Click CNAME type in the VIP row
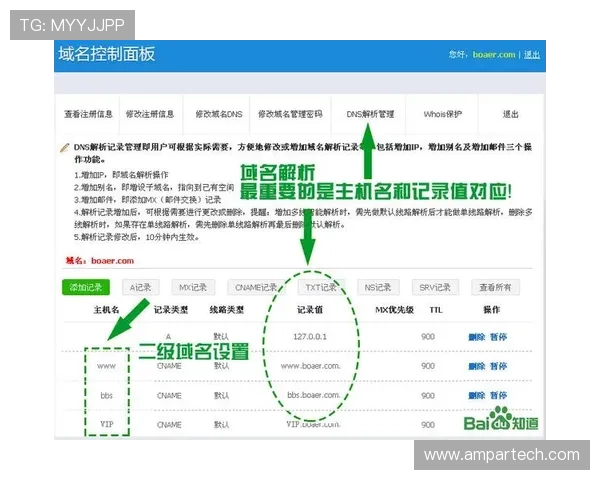This screenshot has height=480, width=600. point(169,425)
